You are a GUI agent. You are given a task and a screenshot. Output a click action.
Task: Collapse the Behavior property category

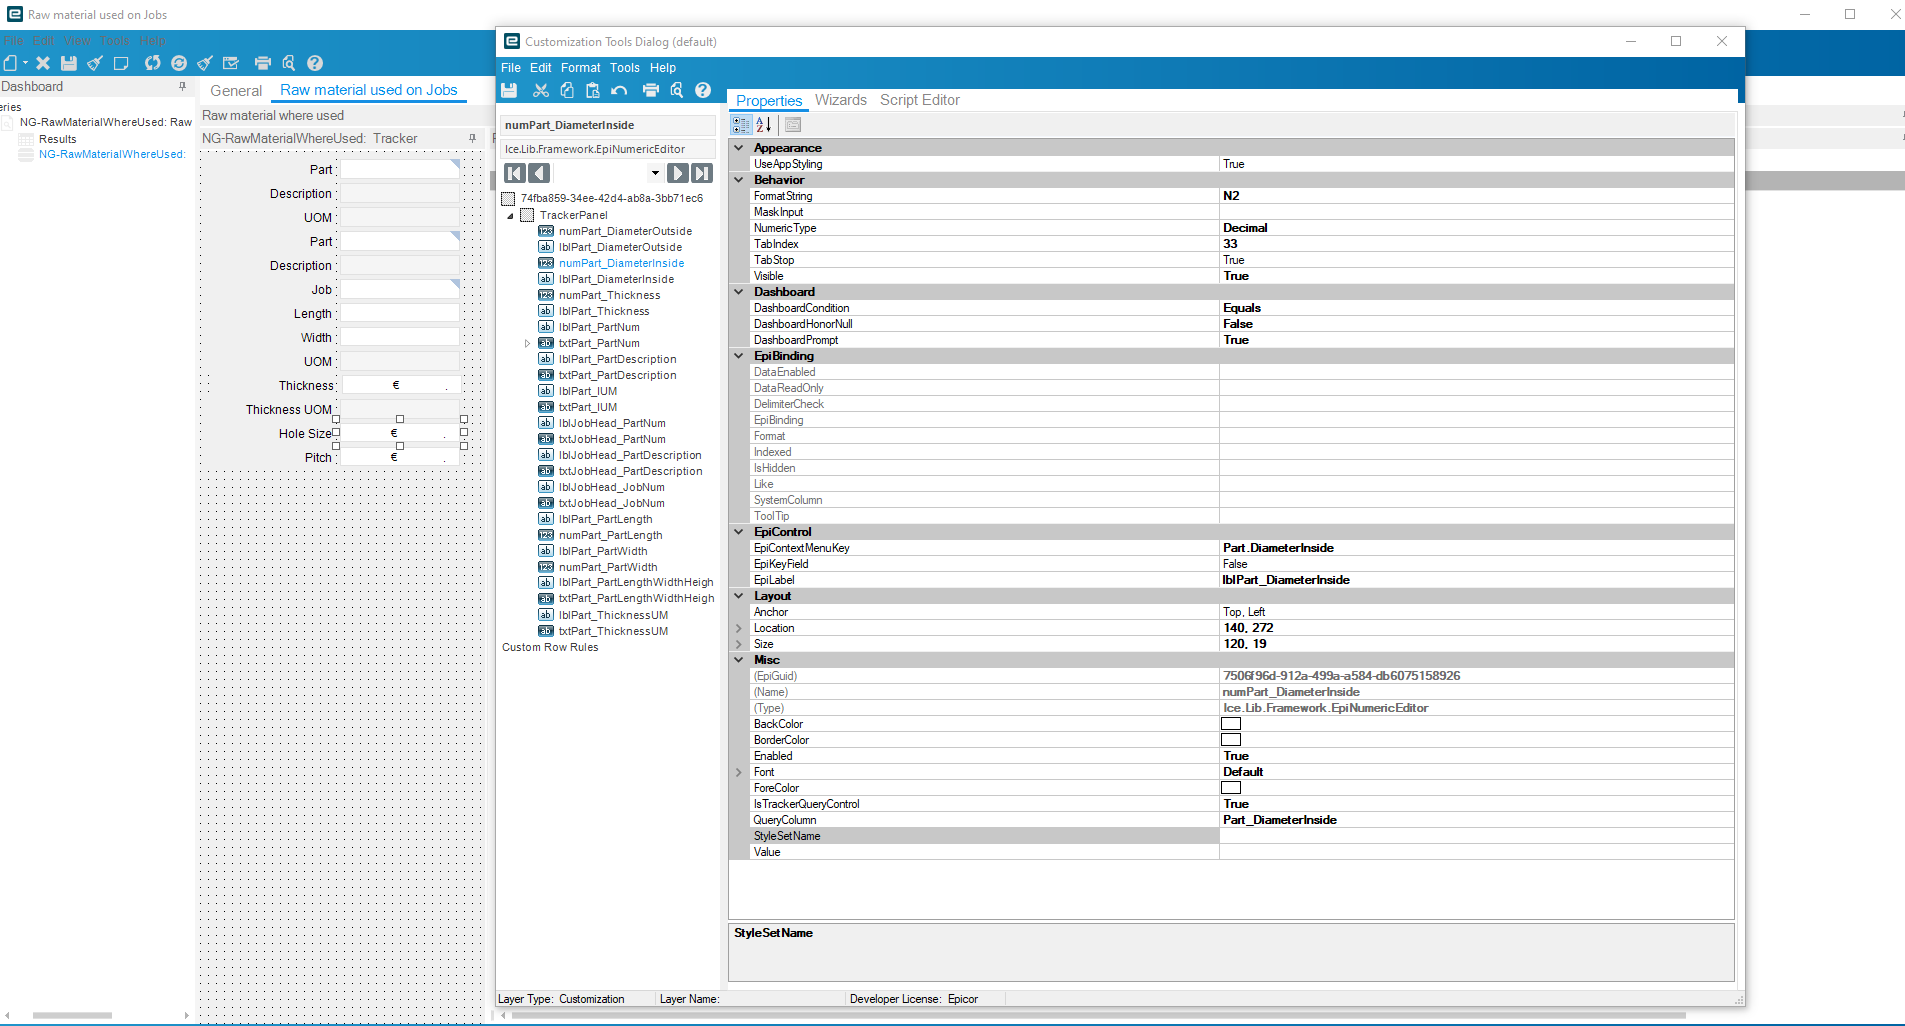(739, 180)
